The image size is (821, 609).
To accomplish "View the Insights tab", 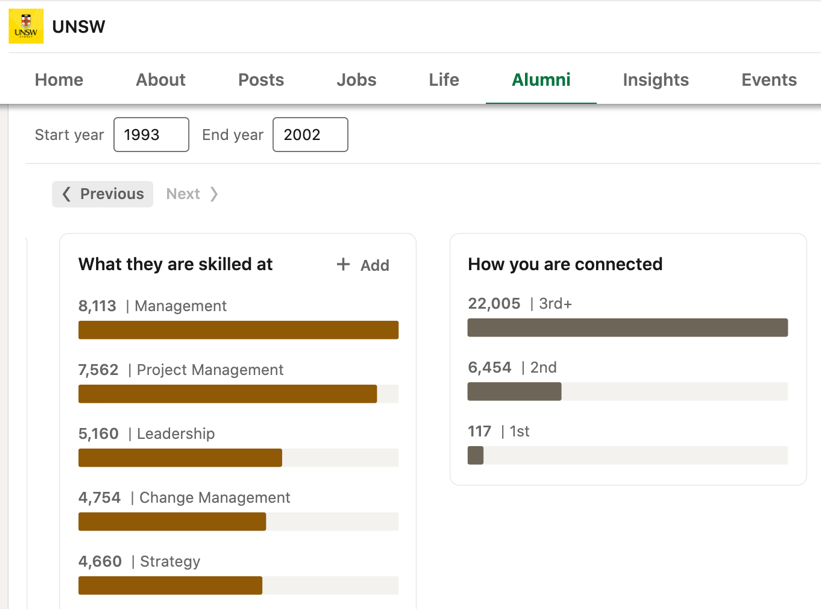I will pyautogui.click(x=656, y=80).
